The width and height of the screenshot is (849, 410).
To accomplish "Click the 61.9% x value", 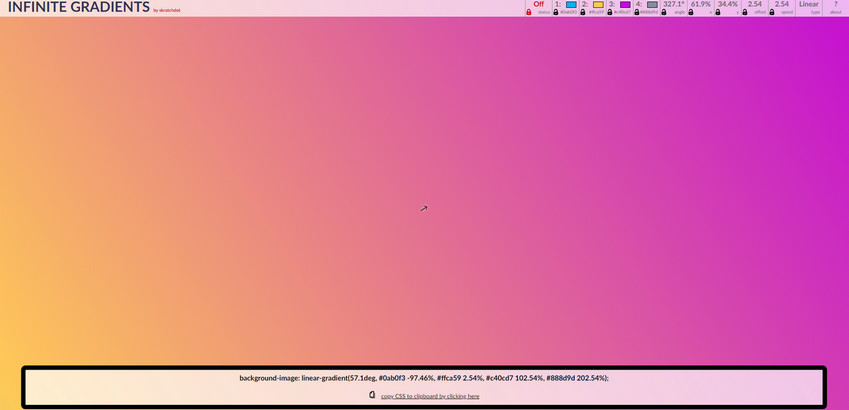I will pyautogui.click(x=701, y=4).
